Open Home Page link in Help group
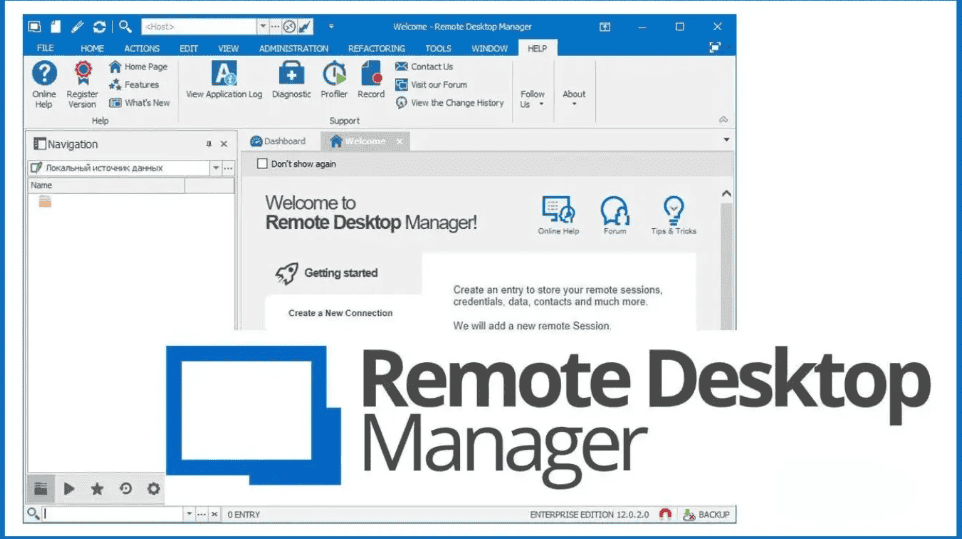 tap(138, 66)
